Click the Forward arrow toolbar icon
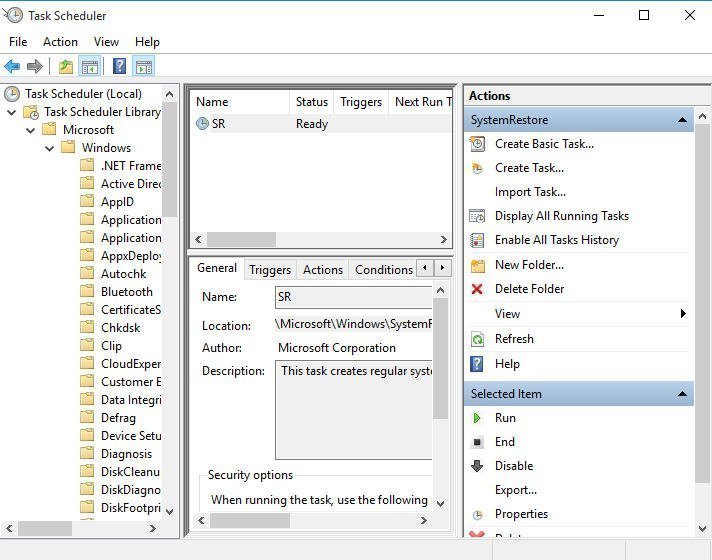 click(35, 67)
